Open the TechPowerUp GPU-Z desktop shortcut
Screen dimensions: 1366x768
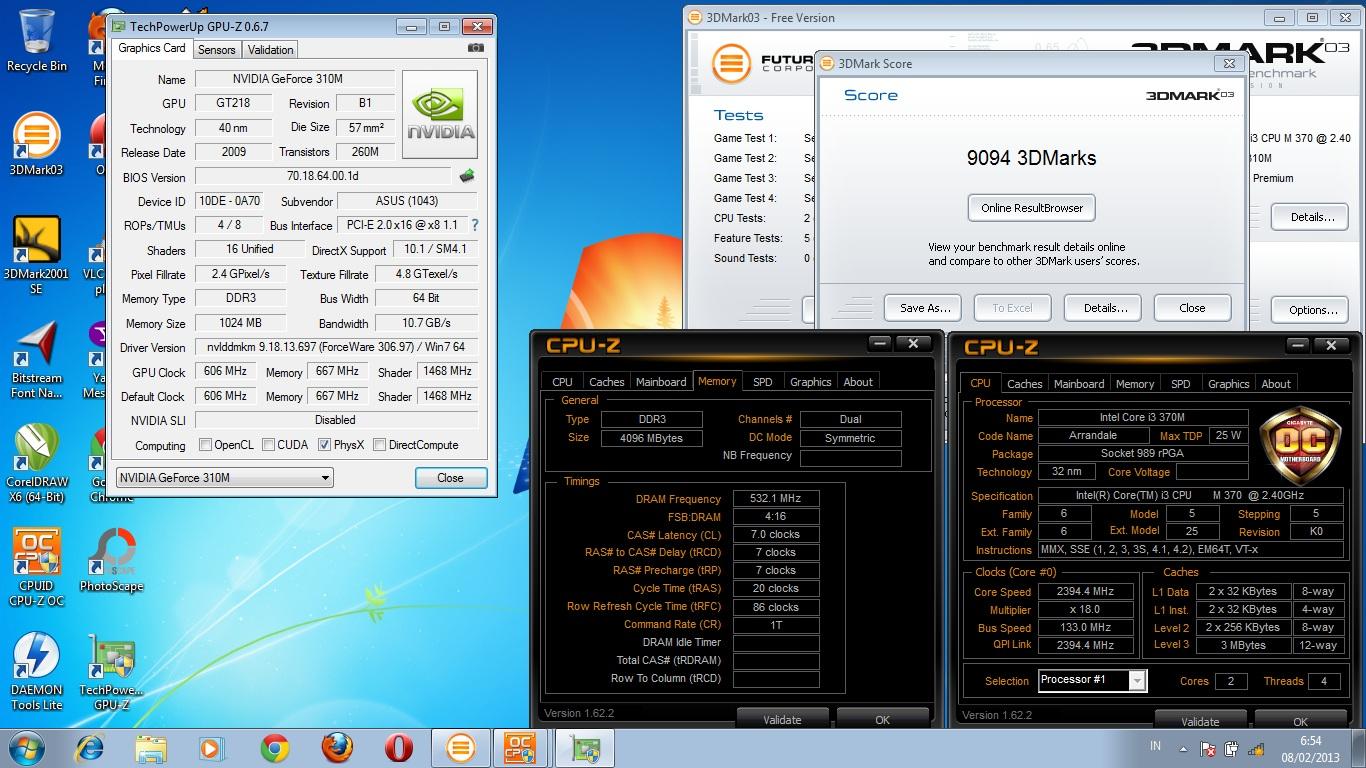111,671
